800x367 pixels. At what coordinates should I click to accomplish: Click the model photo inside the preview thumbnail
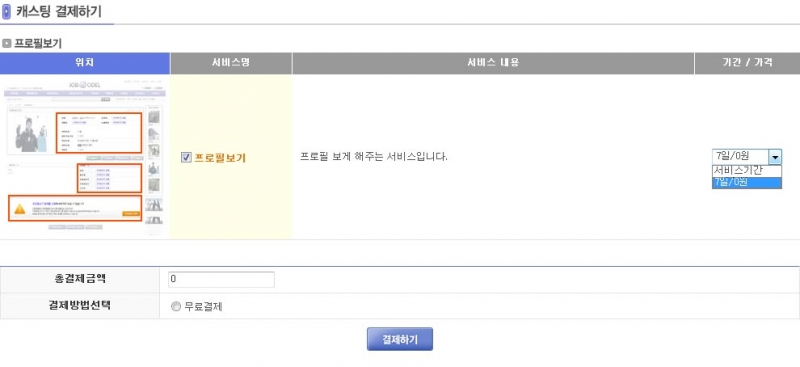pos(31,134)
